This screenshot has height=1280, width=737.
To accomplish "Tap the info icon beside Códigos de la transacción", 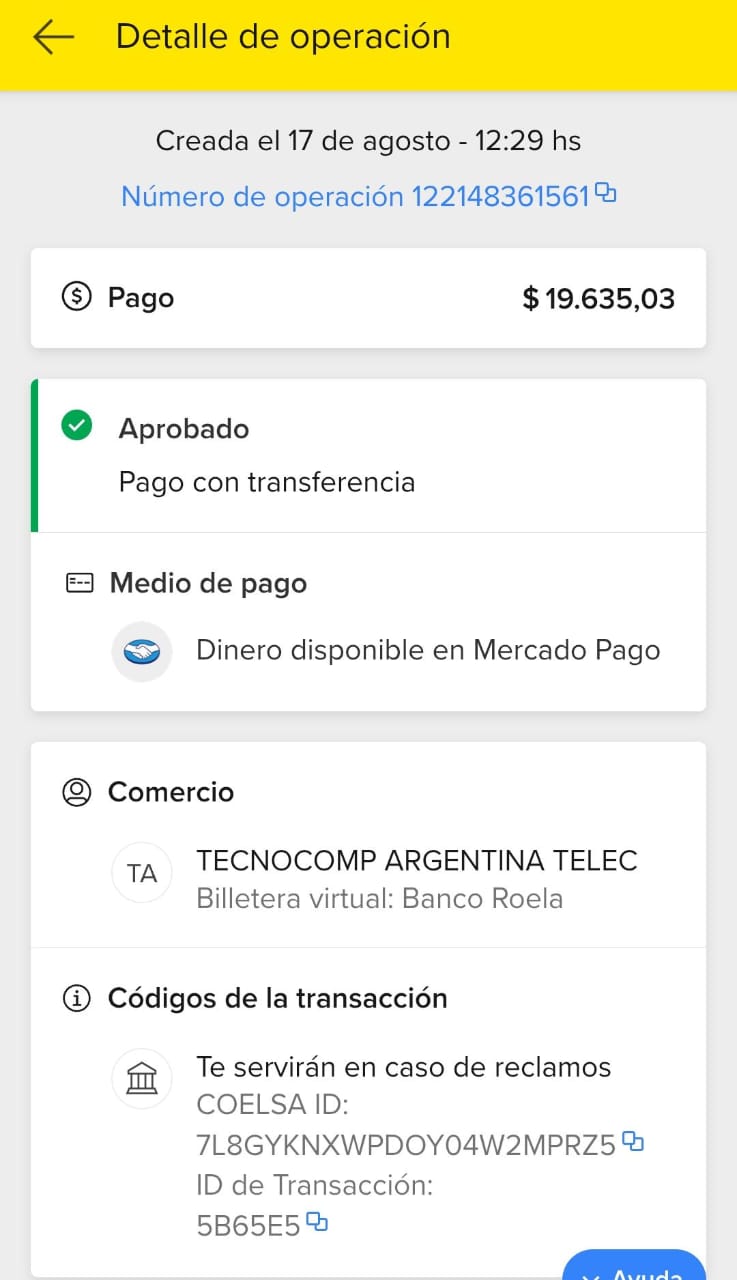I will pos(76,998).
